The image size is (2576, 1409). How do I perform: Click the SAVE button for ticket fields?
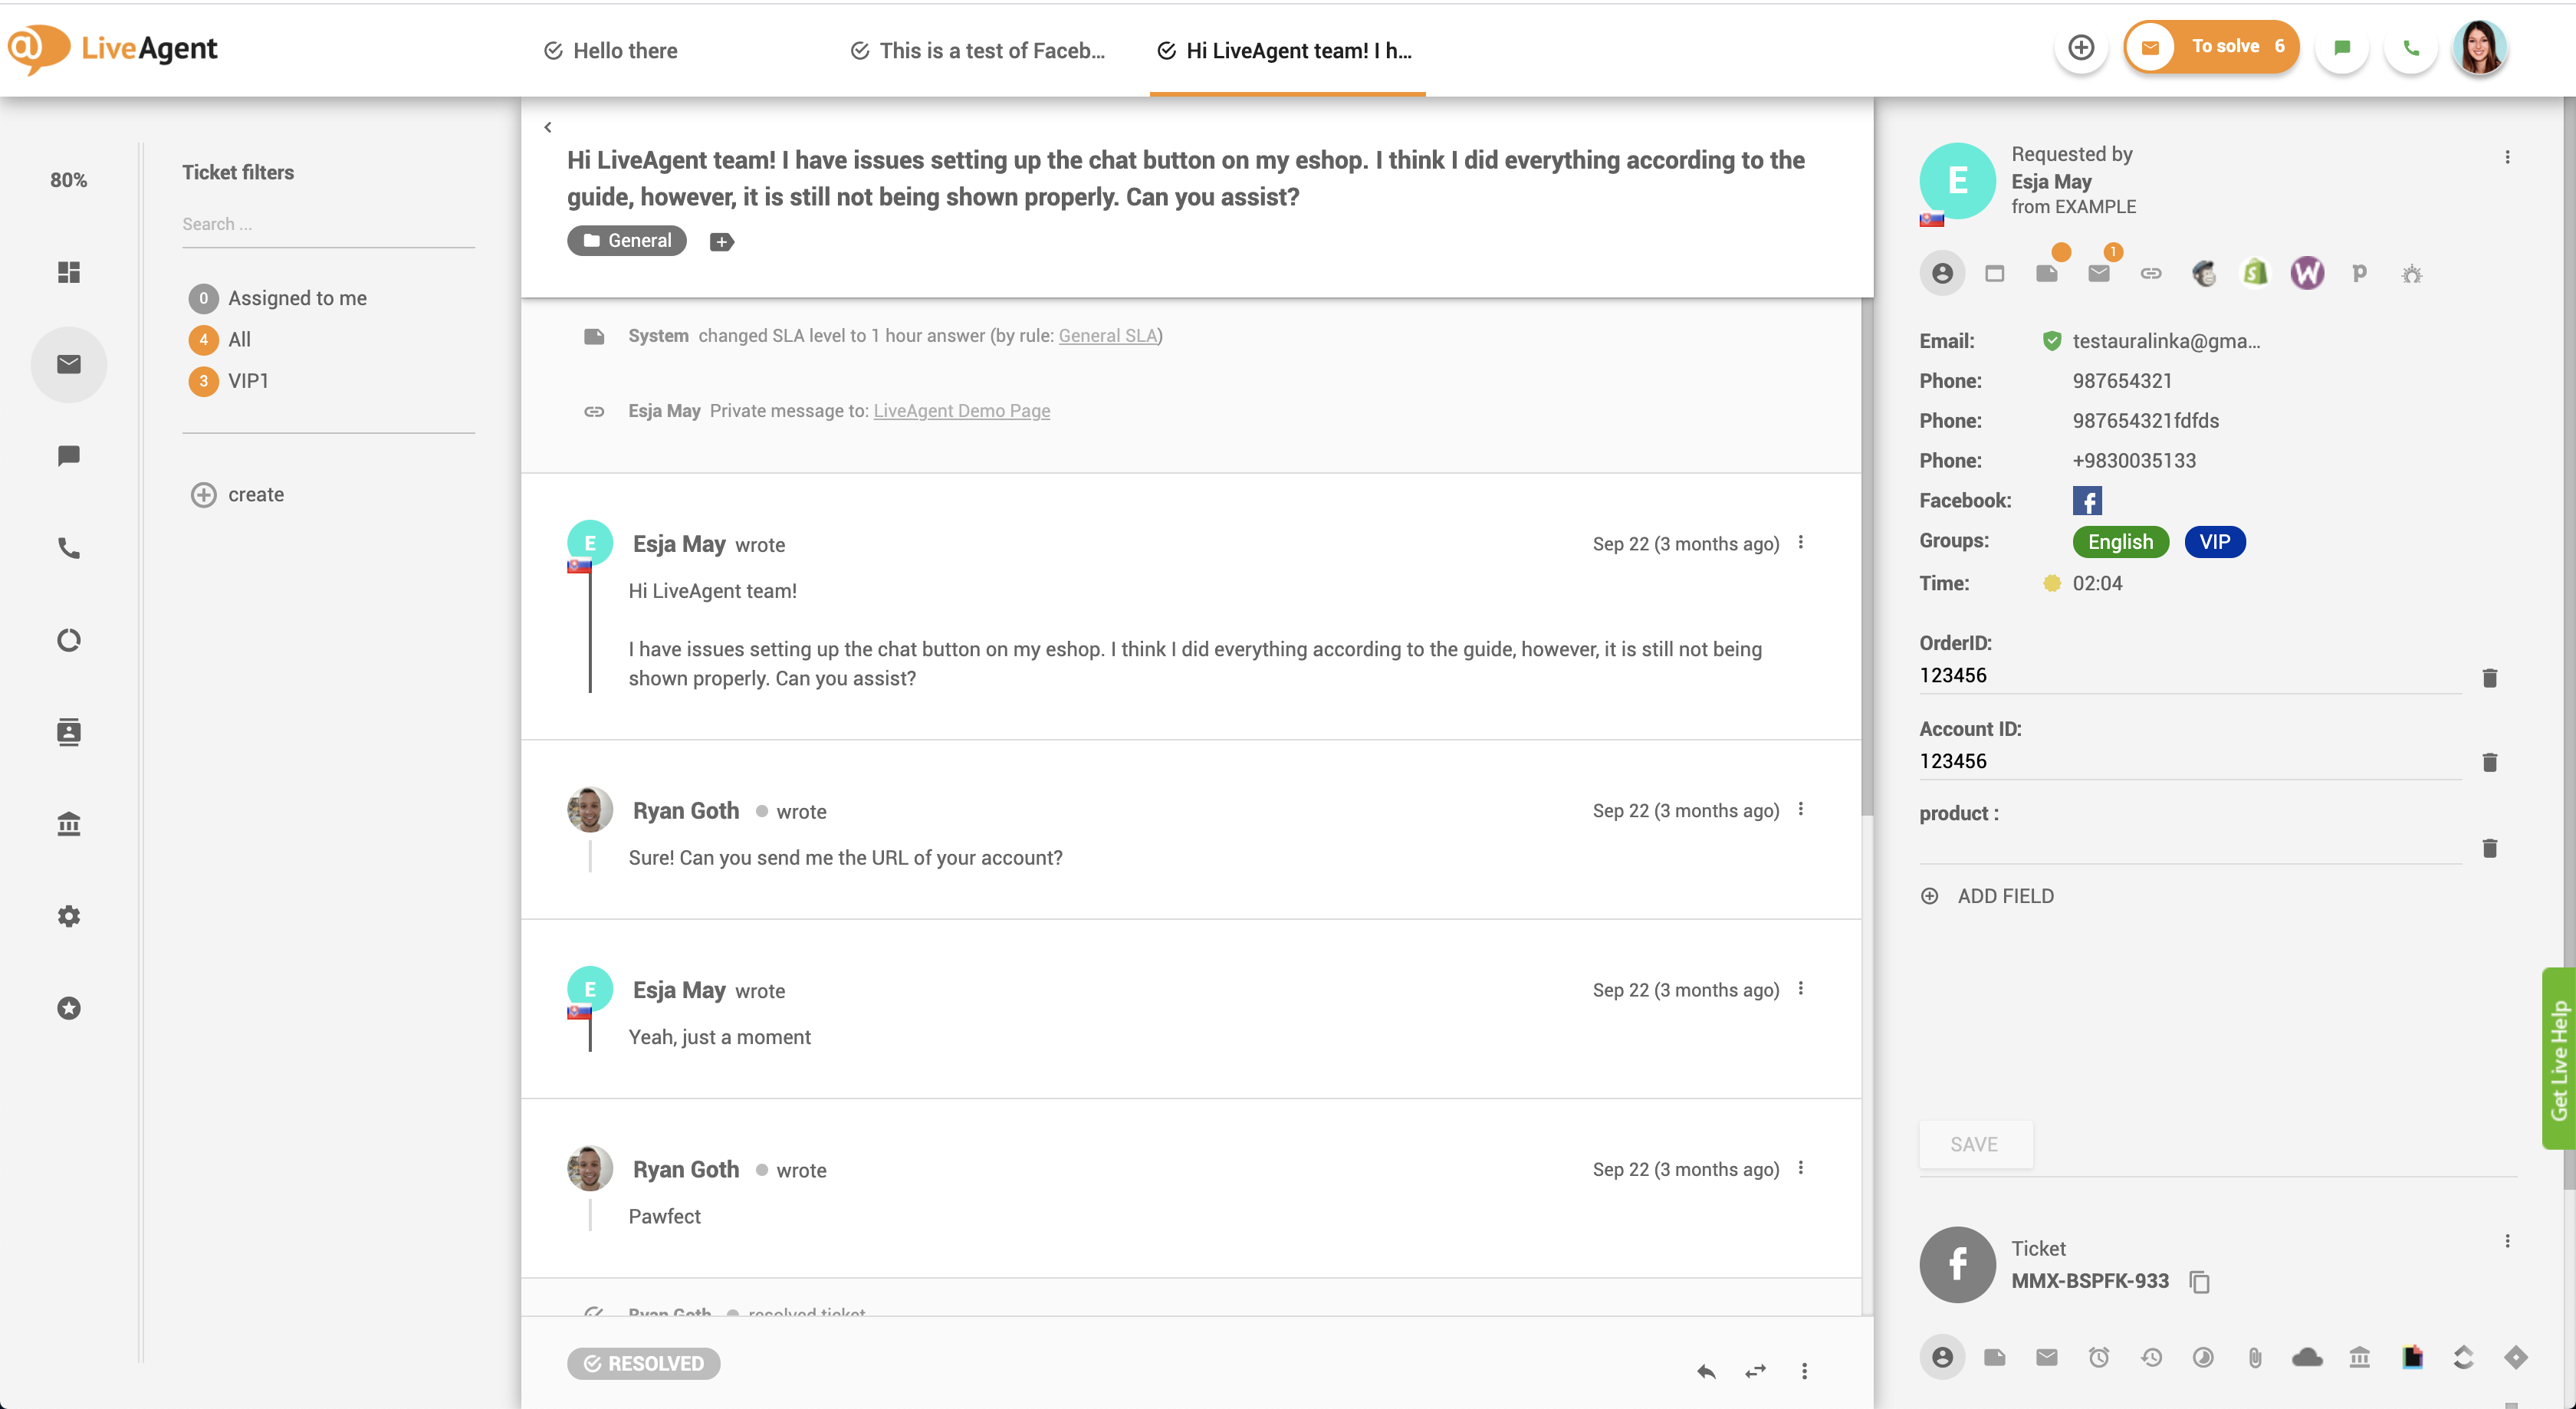coord(1974,1144)
